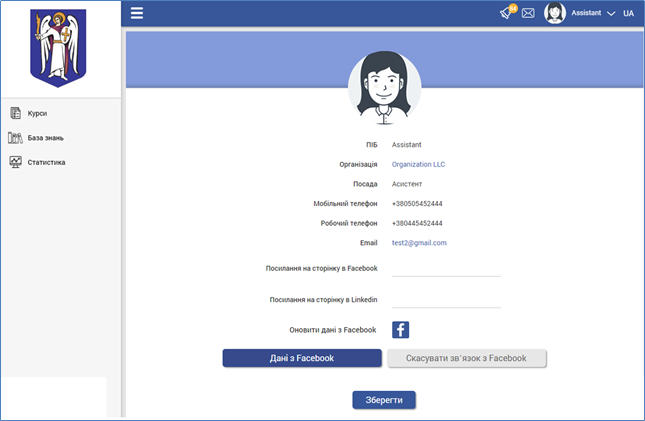Image resolution: width=645 pixels, height=421 pixels.
Task: Focus the Linkedin page link field
Action: click(x=446, y=300)
